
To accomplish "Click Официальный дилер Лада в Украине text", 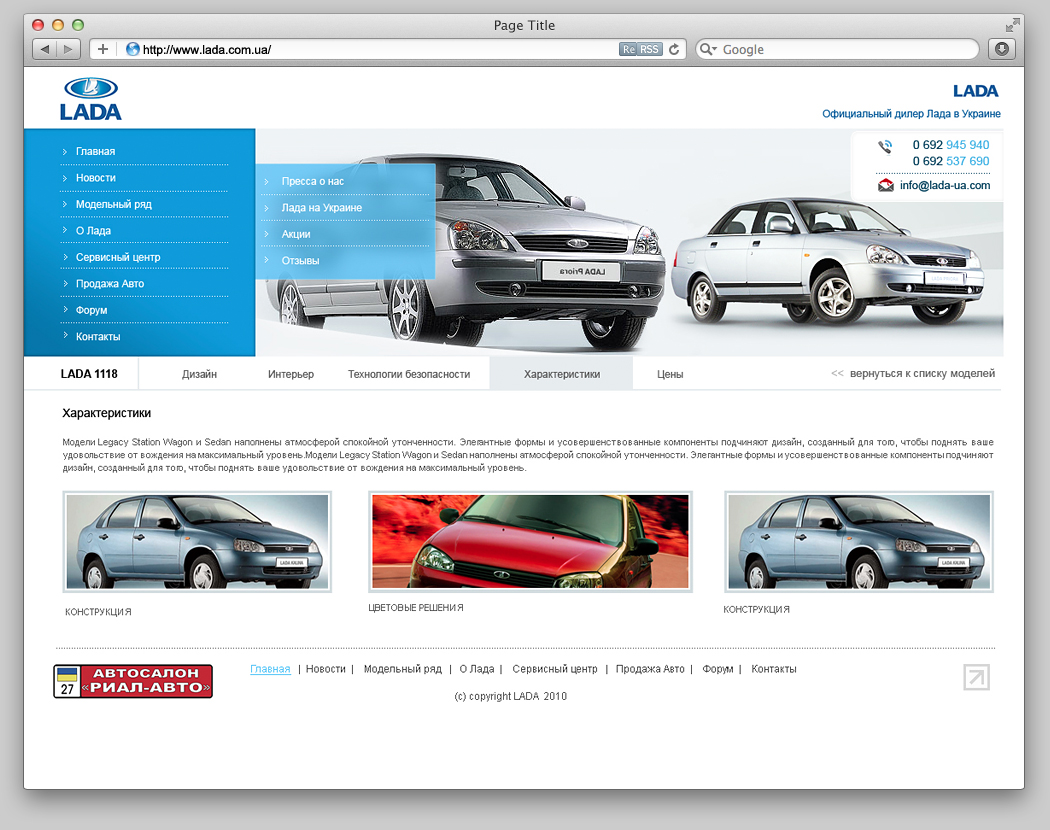I will [x=911, y=114].
